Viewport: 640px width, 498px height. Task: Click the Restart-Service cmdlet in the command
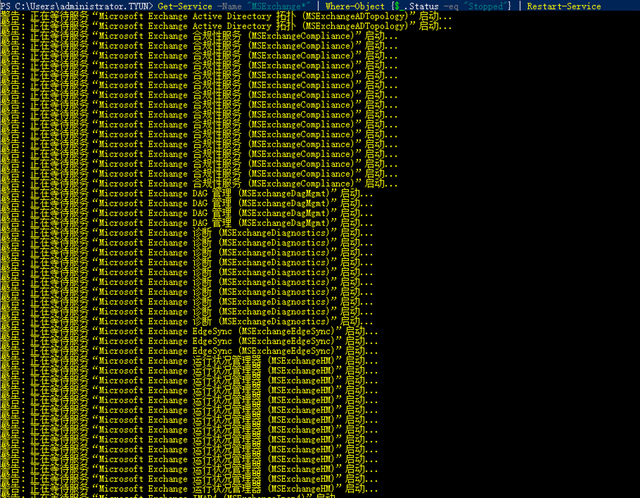pos(564,6)
